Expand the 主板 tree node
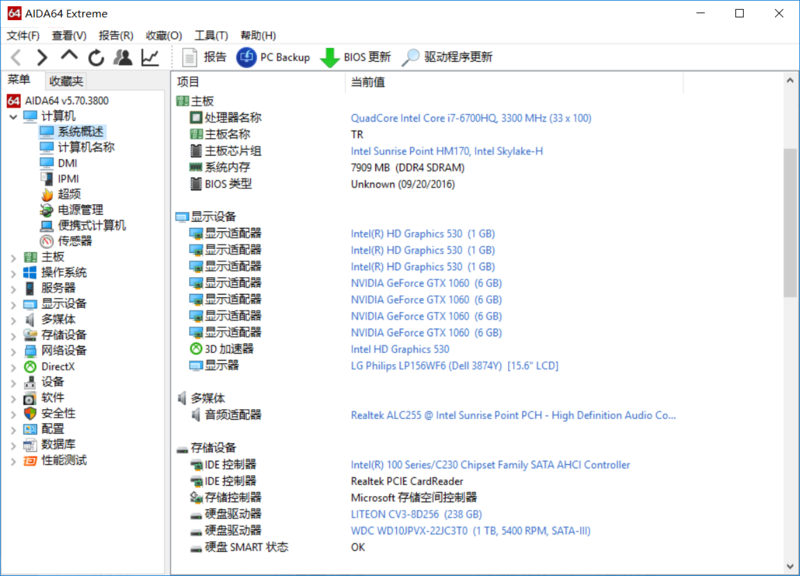The width and height of the screenshot is (800, 576). coord(13,258)
